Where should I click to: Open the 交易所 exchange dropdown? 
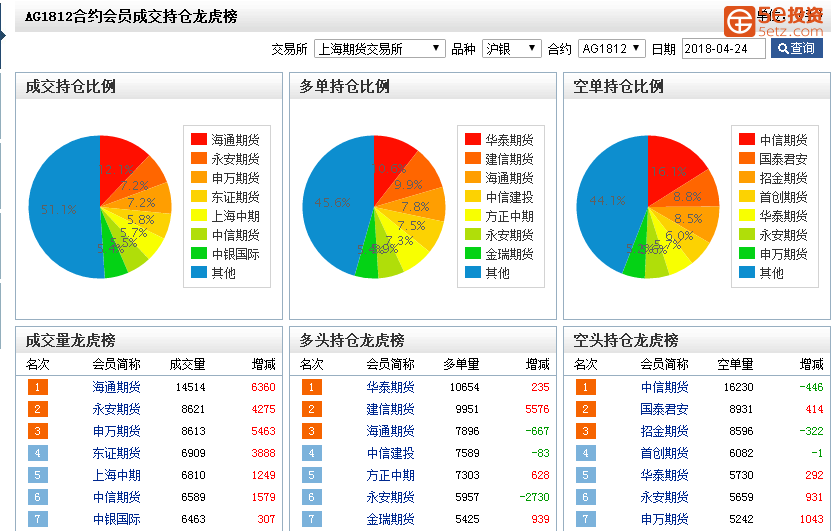coord(379,49)
